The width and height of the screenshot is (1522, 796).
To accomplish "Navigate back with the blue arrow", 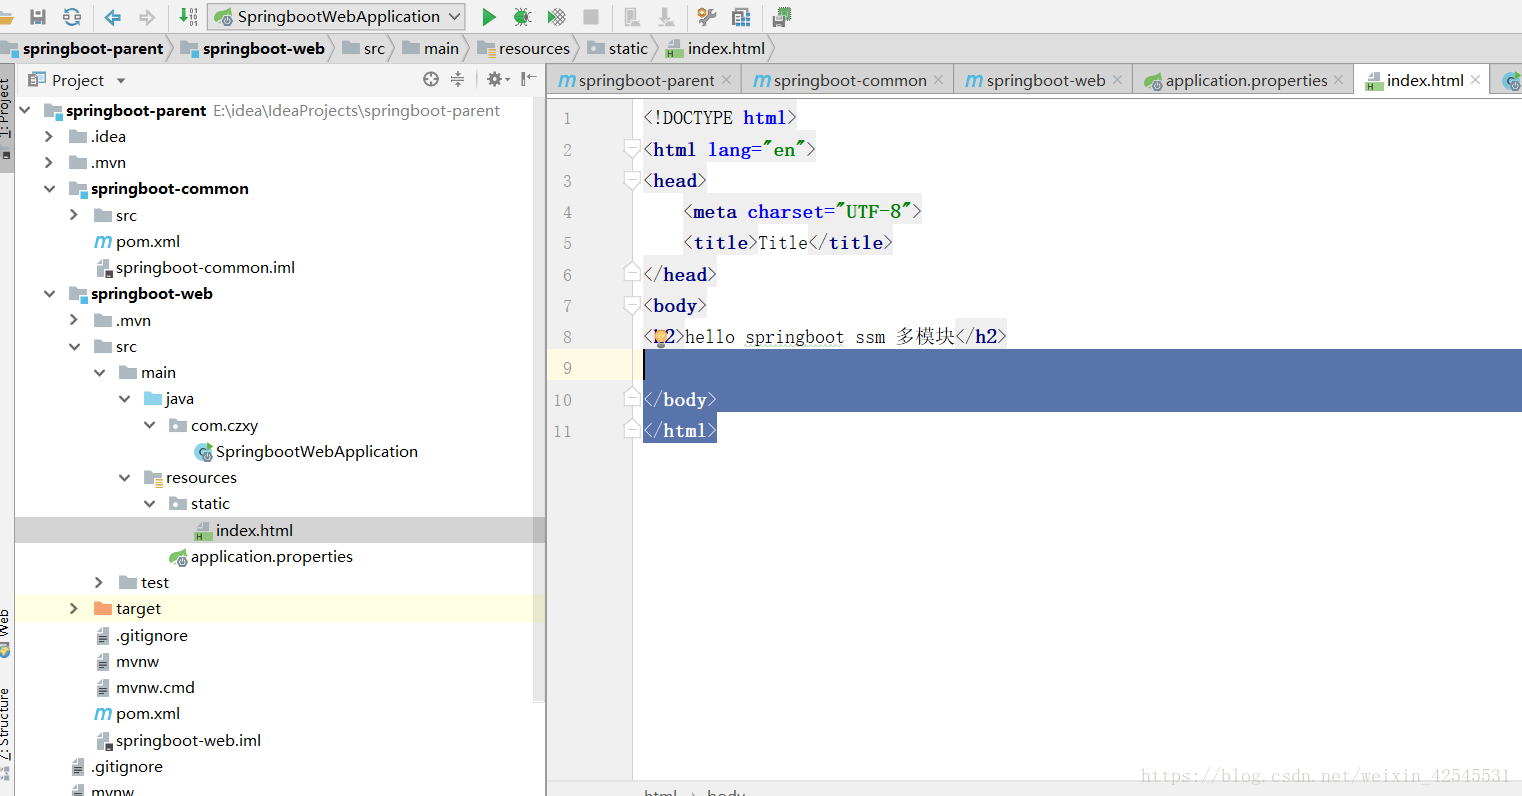I will [113, 16].
